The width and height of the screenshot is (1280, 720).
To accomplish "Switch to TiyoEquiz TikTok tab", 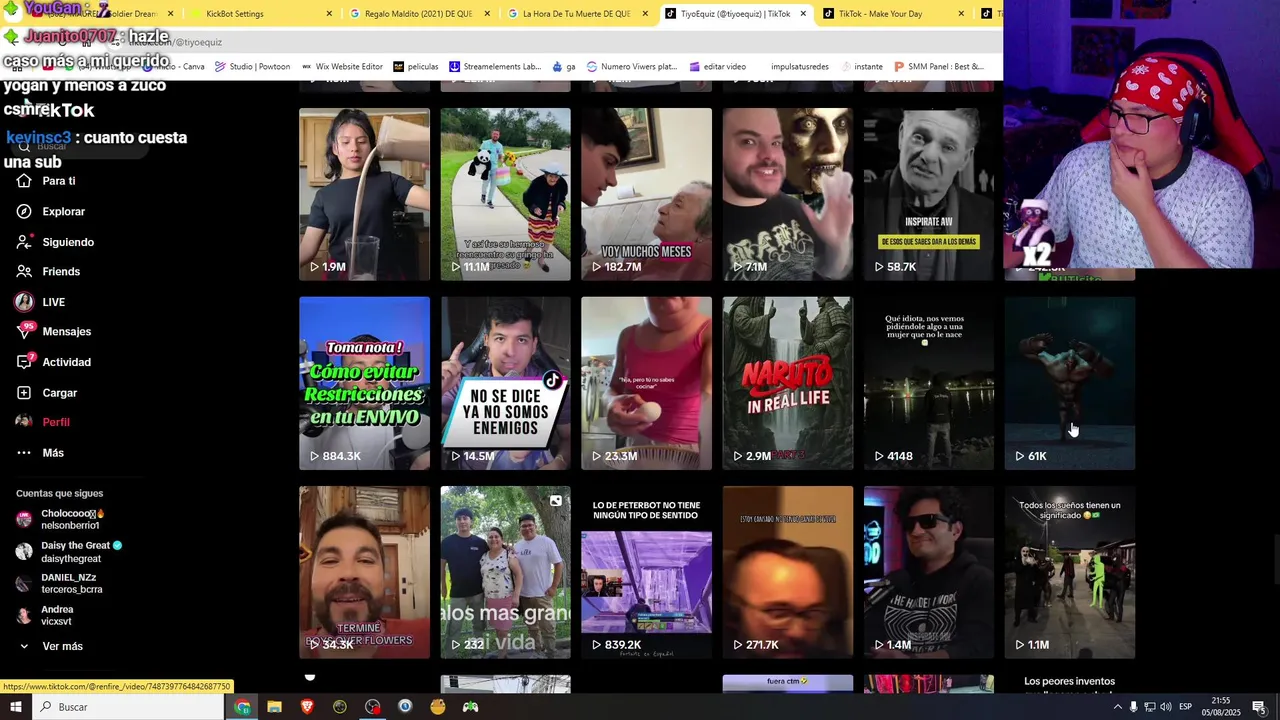I will 736,14.
